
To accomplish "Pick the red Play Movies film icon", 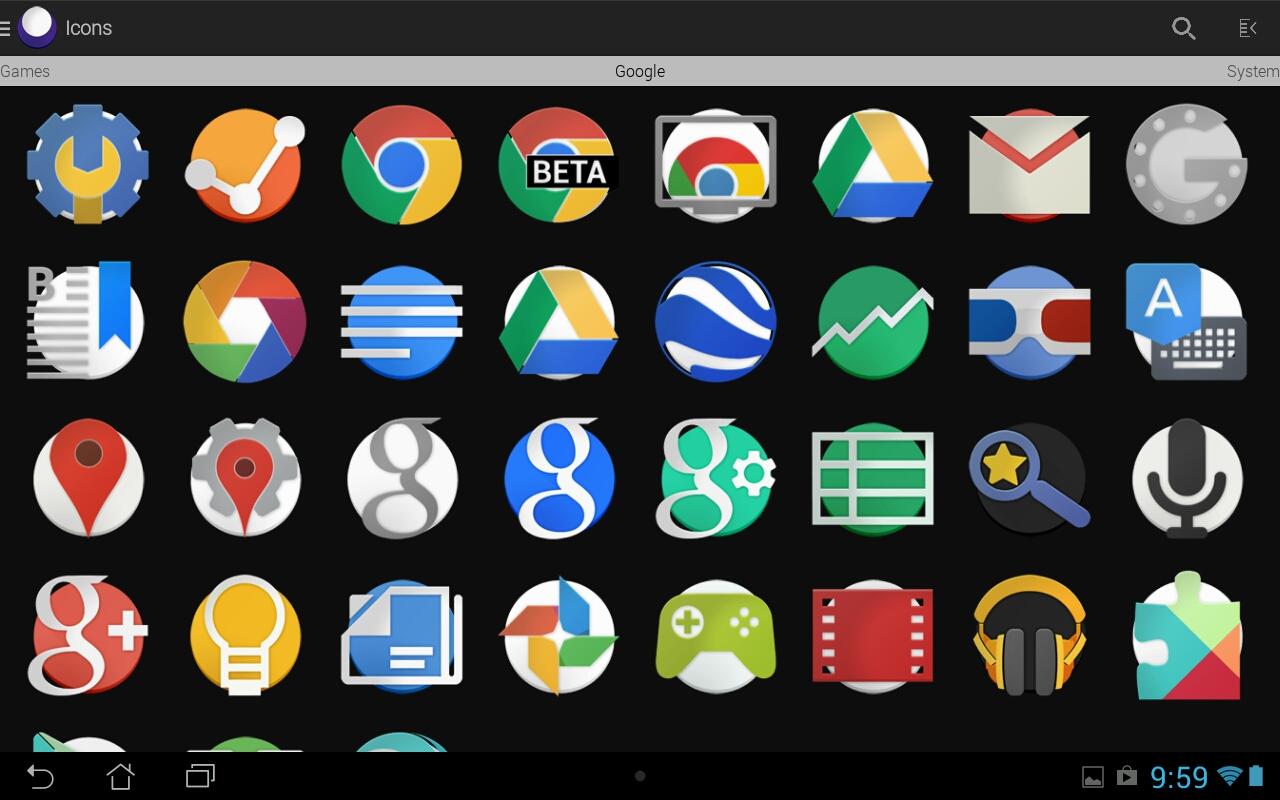I will click(x=873, y=635).
